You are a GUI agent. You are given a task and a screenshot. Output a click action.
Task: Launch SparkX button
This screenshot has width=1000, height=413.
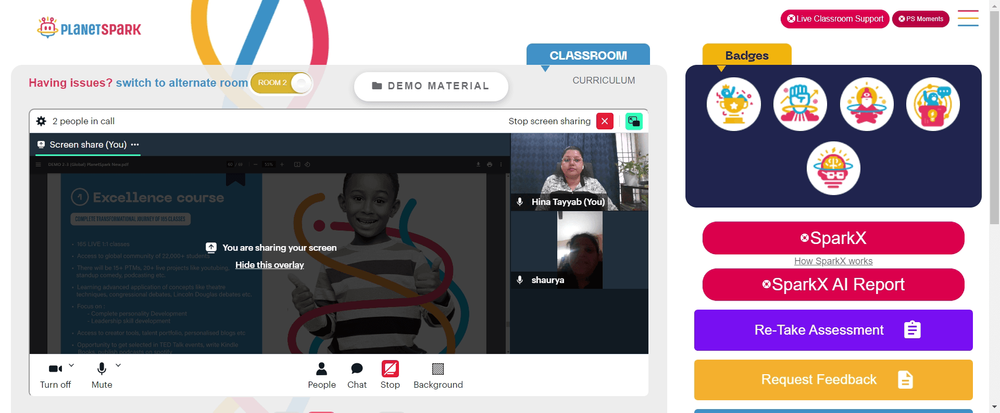click(833, 238)
